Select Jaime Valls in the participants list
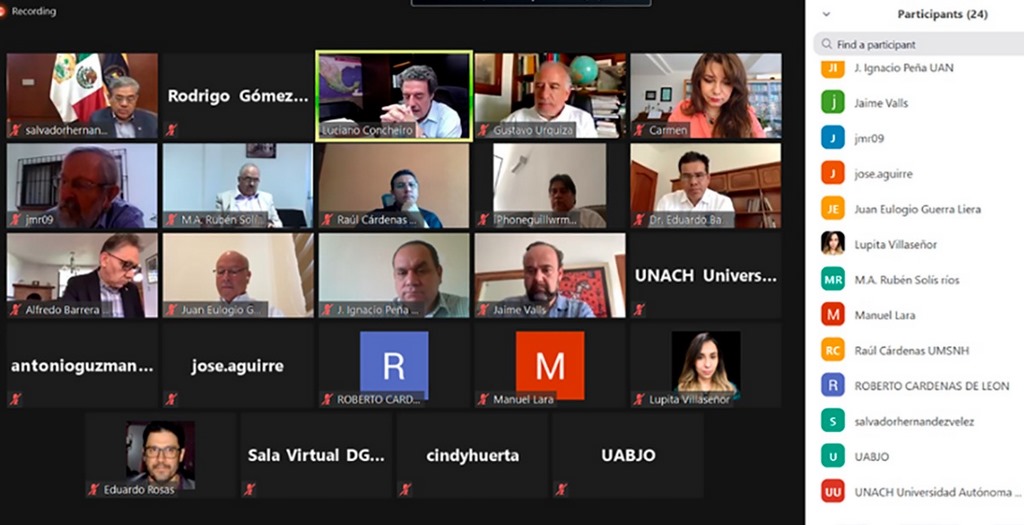The width and height of the screenshot is (1024, 525). point(914,103)
